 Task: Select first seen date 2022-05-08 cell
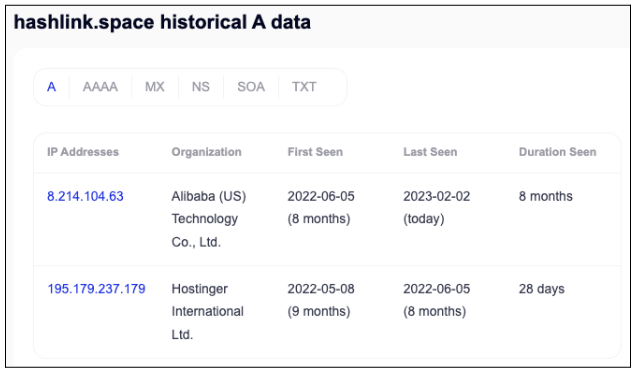click(x=321, y=300)
